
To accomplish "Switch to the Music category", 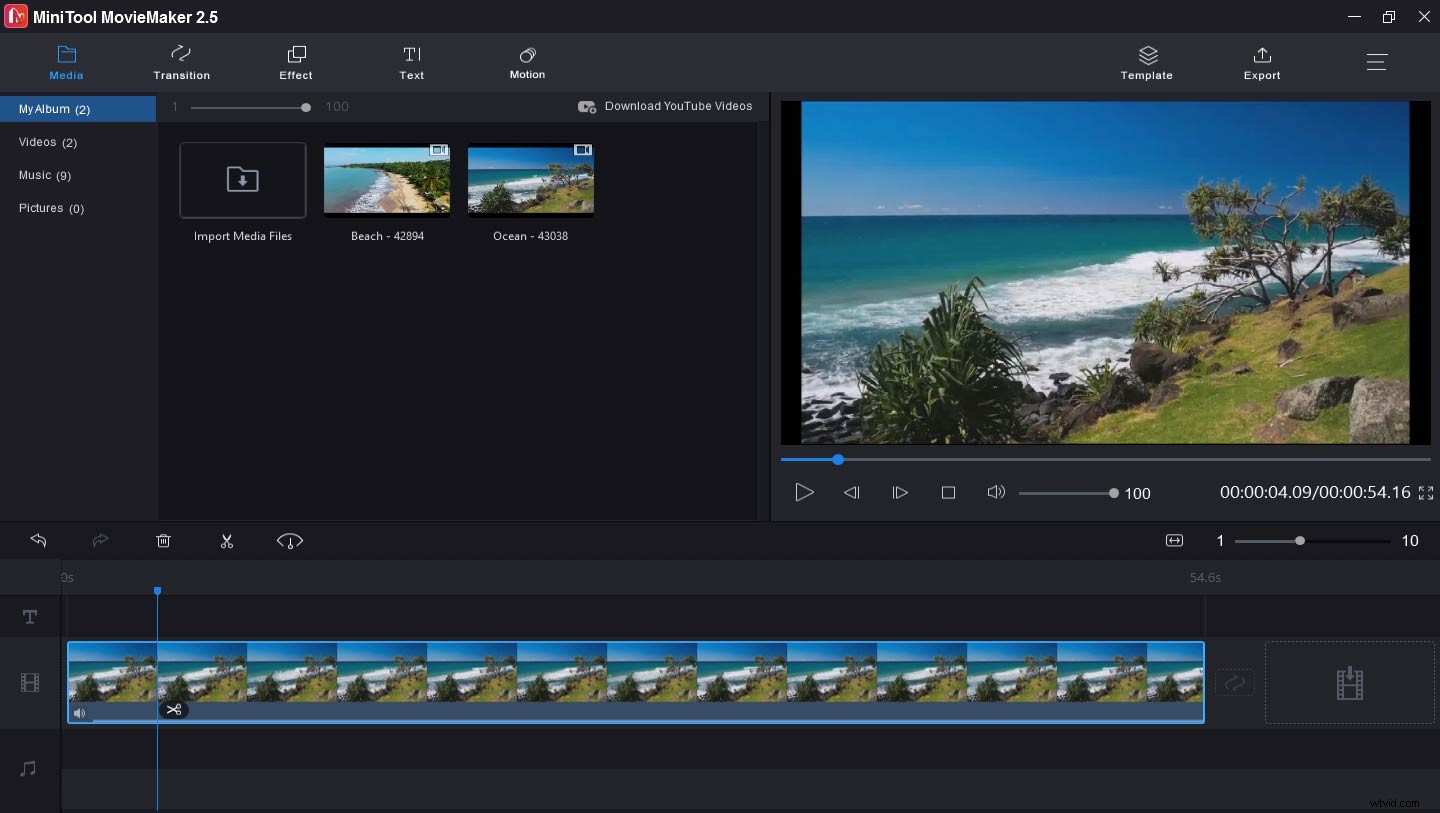I will tap(45, 175).
